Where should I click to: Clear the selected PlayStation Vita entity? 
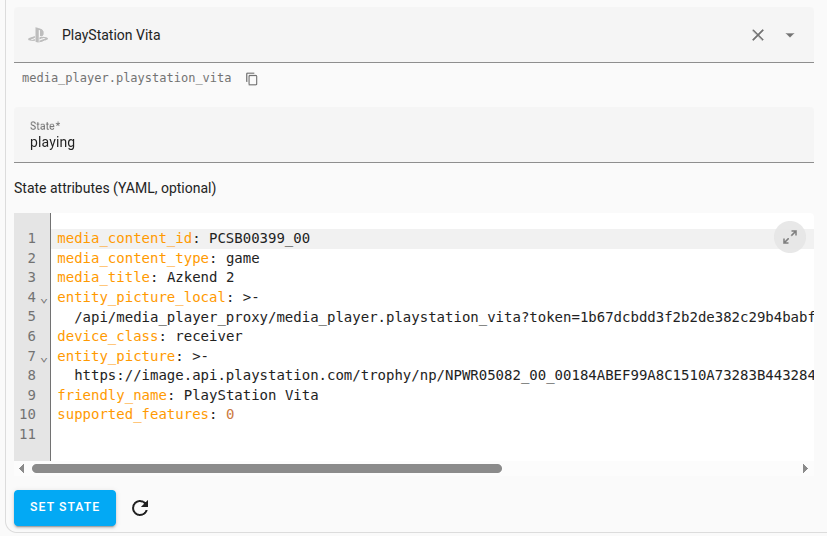758,35
